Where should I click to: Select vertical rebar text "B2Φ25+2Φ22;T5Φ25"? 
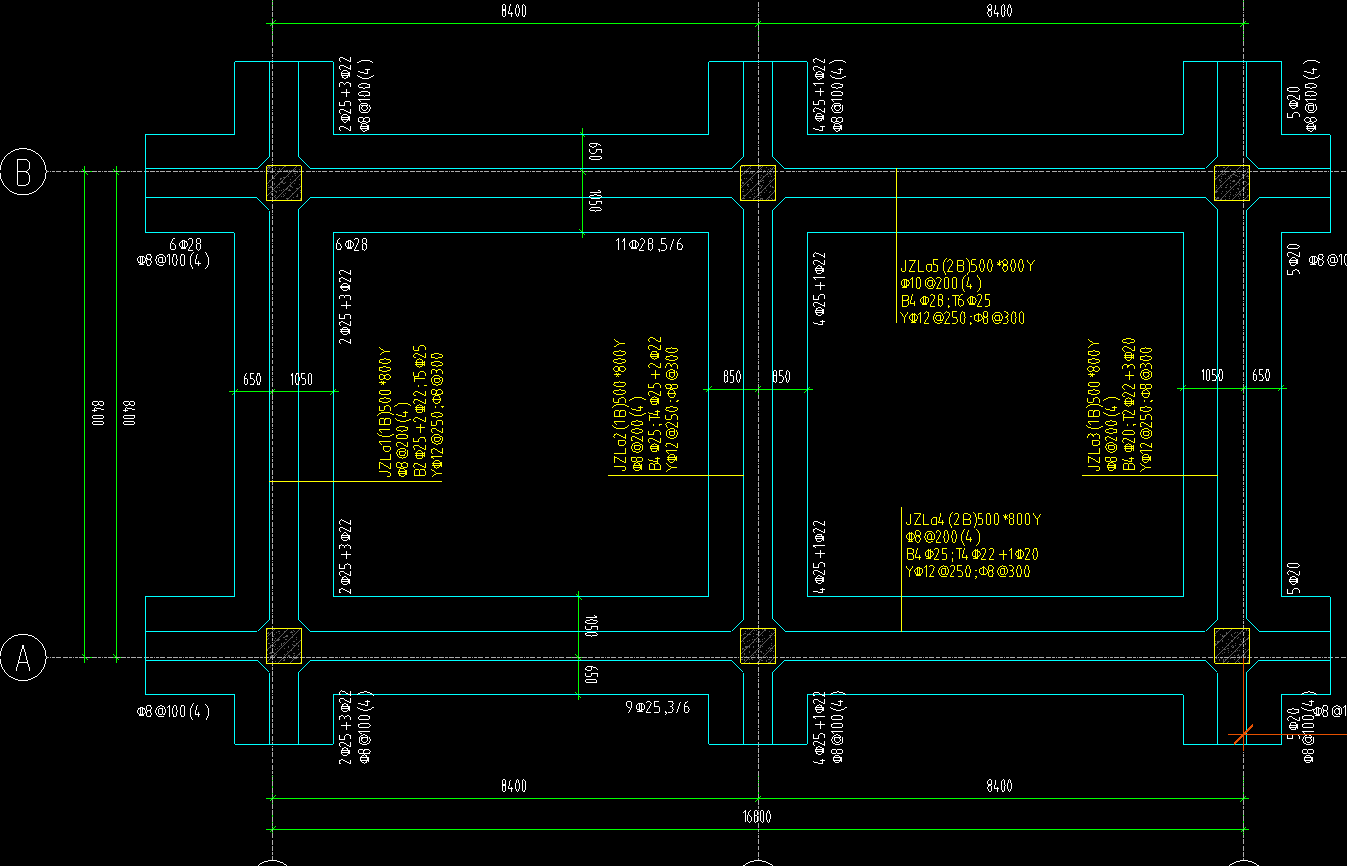pyautogui.click(x=421, y=410)
